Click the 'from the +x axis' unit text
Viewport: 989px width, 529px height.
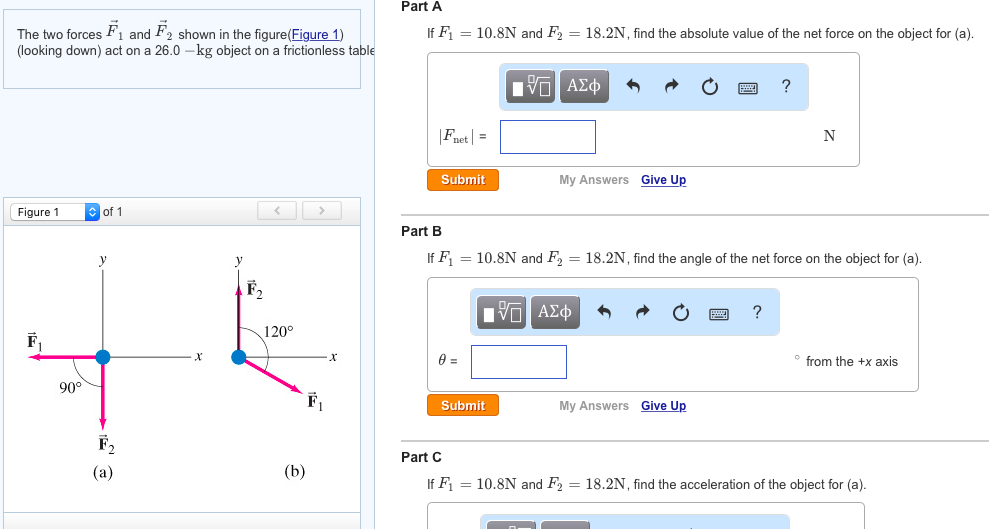851,361
